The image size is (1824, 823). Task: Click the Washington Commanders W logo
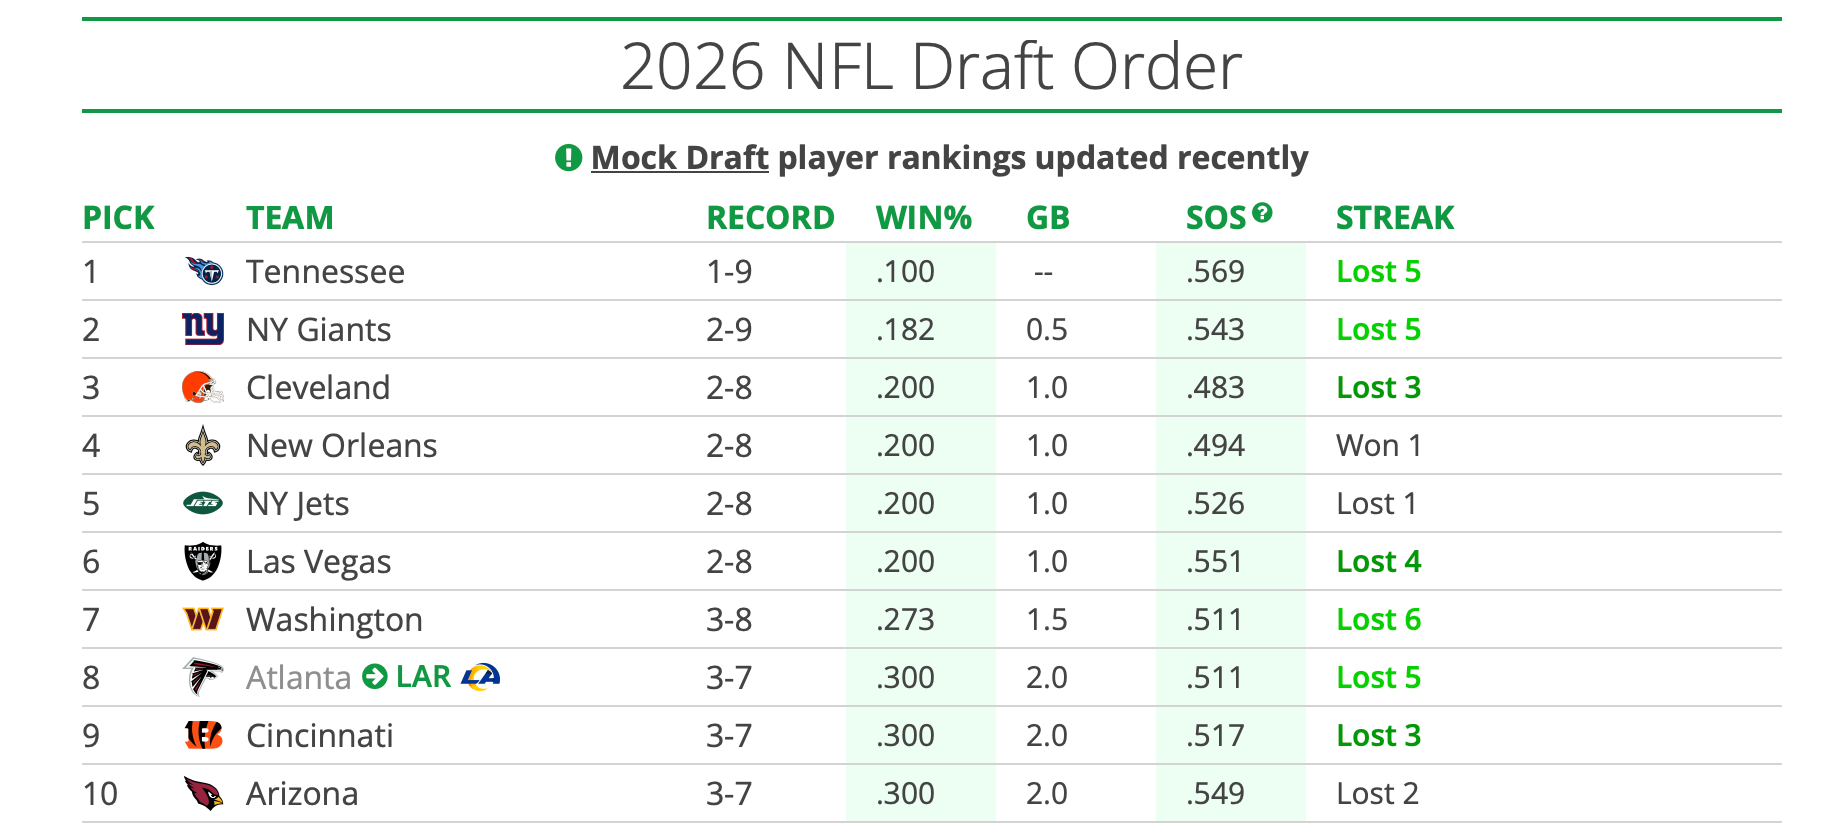point(203,619)
